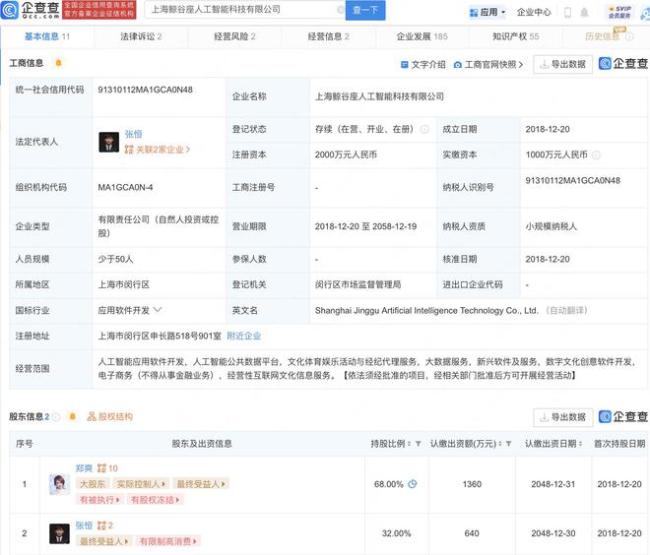Open 股权结构 equity structure
The height and width of the screenshot is (555, 650).
pyautogui.click(x=110, y=417)
